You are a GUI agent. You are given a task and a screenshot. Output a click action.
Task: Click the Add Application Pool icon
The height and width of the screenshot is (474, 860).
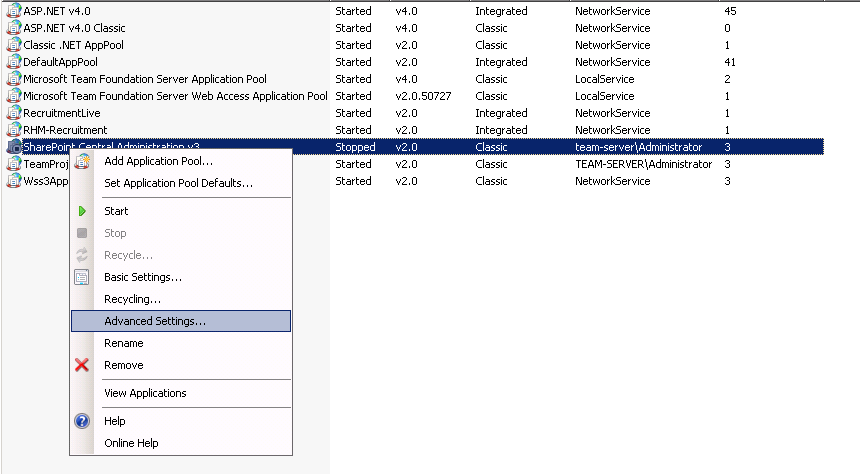(x=82, y=161)
